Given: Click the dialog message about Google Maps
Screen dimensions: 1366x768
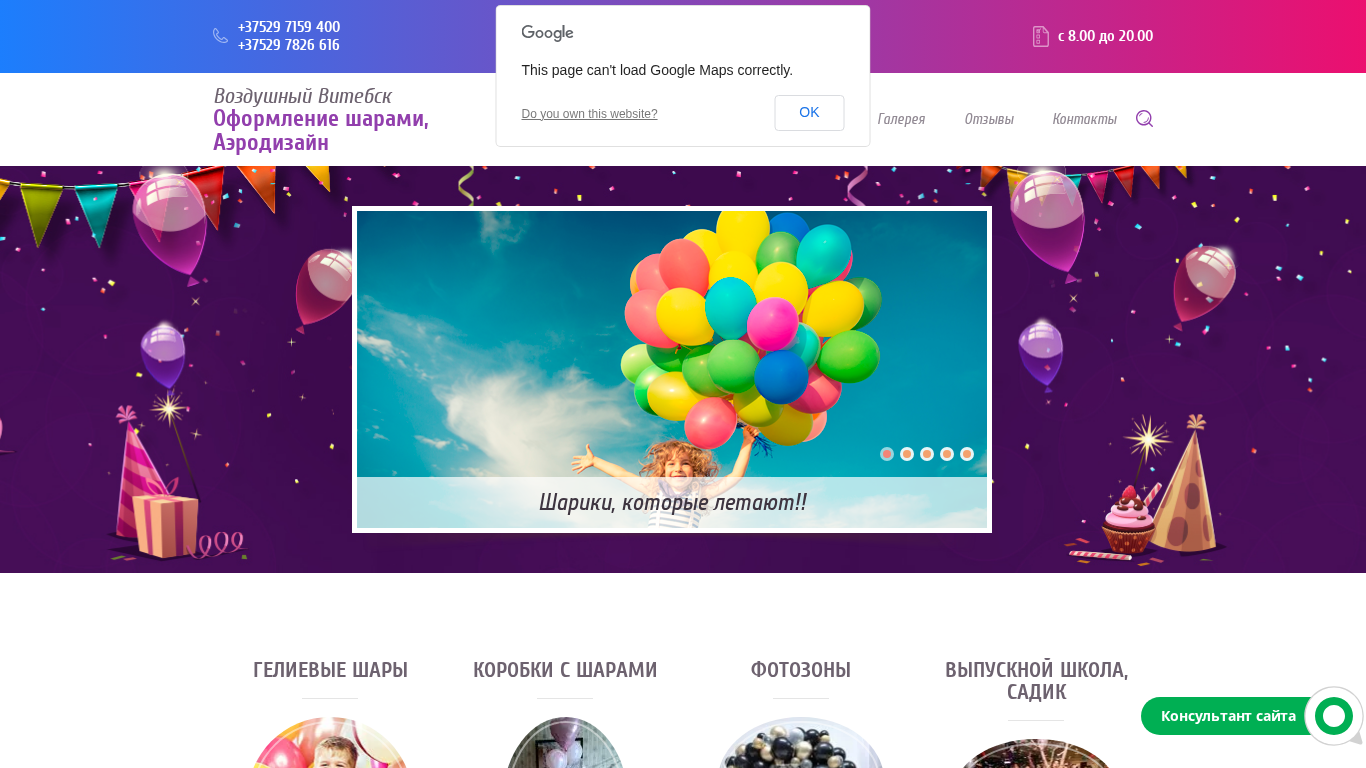Looking at the screenshot, I should (657, 70).
